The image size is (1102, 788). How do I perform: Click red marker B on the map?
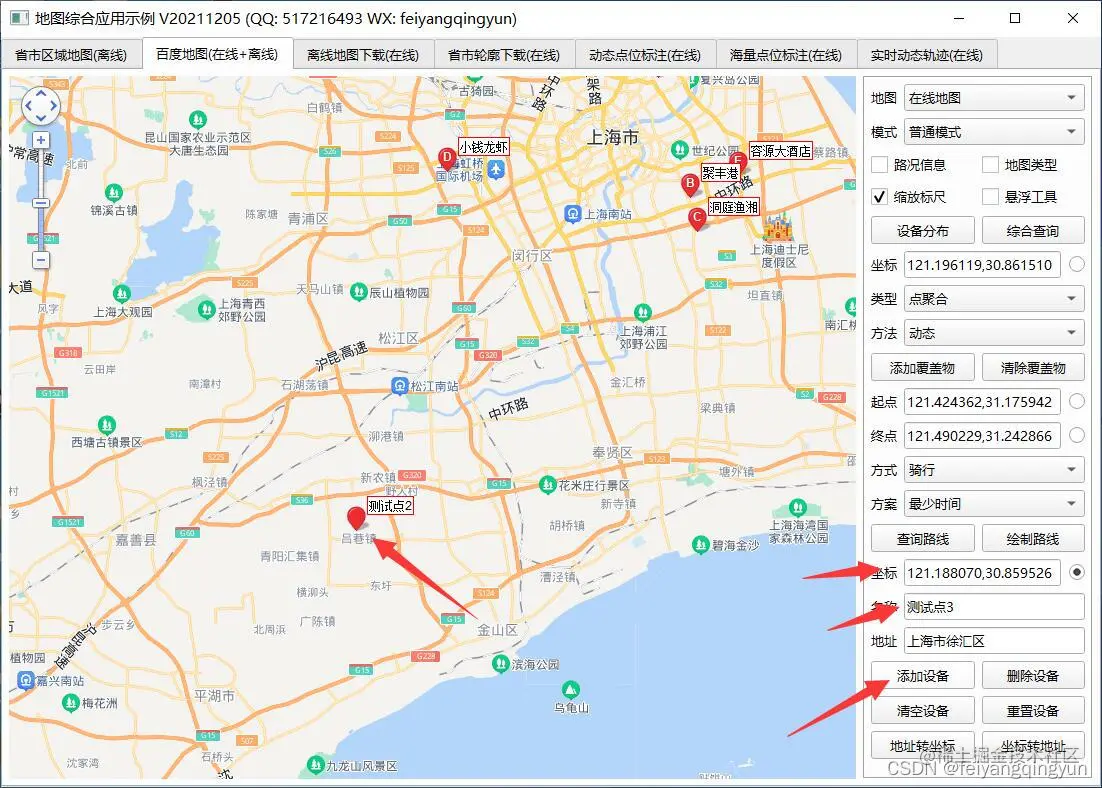690,186
